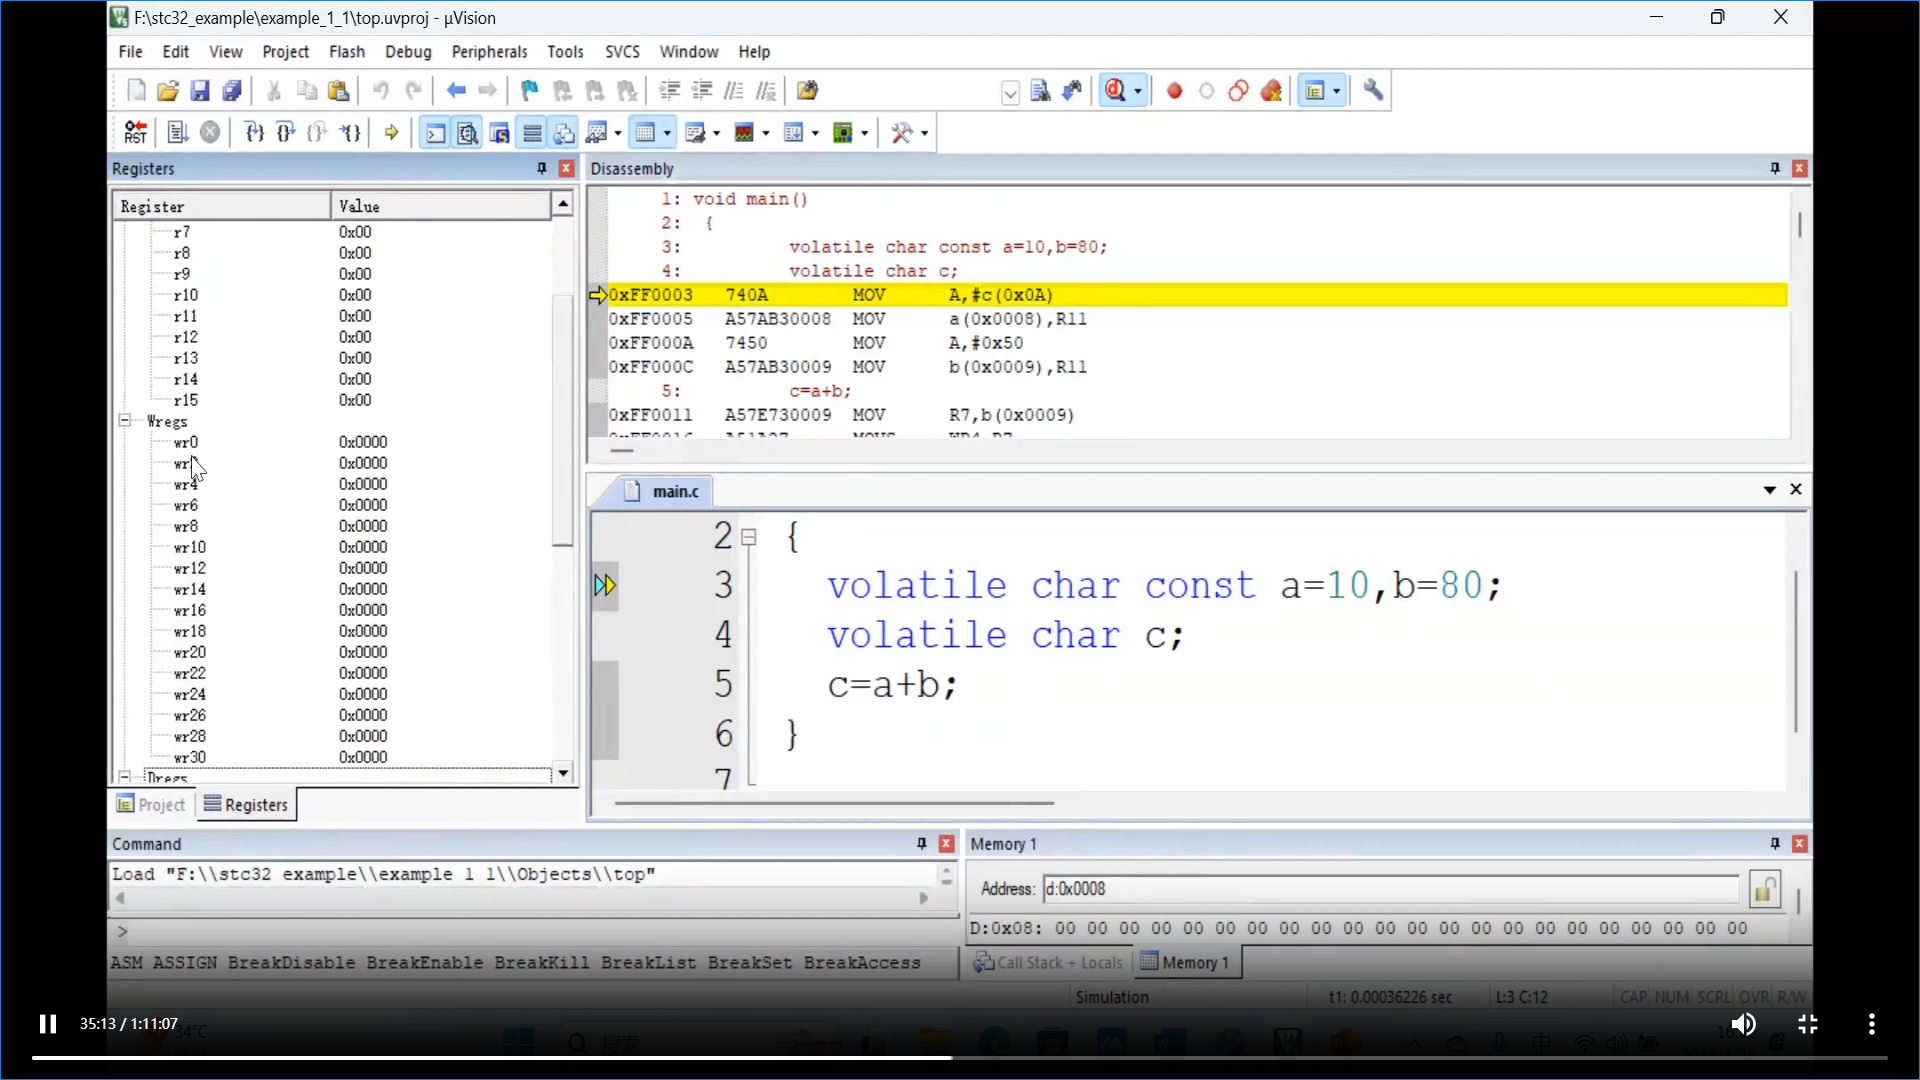Toggle the Command window button
This screenshot has width=1920, height=1080.
[435, 133]
